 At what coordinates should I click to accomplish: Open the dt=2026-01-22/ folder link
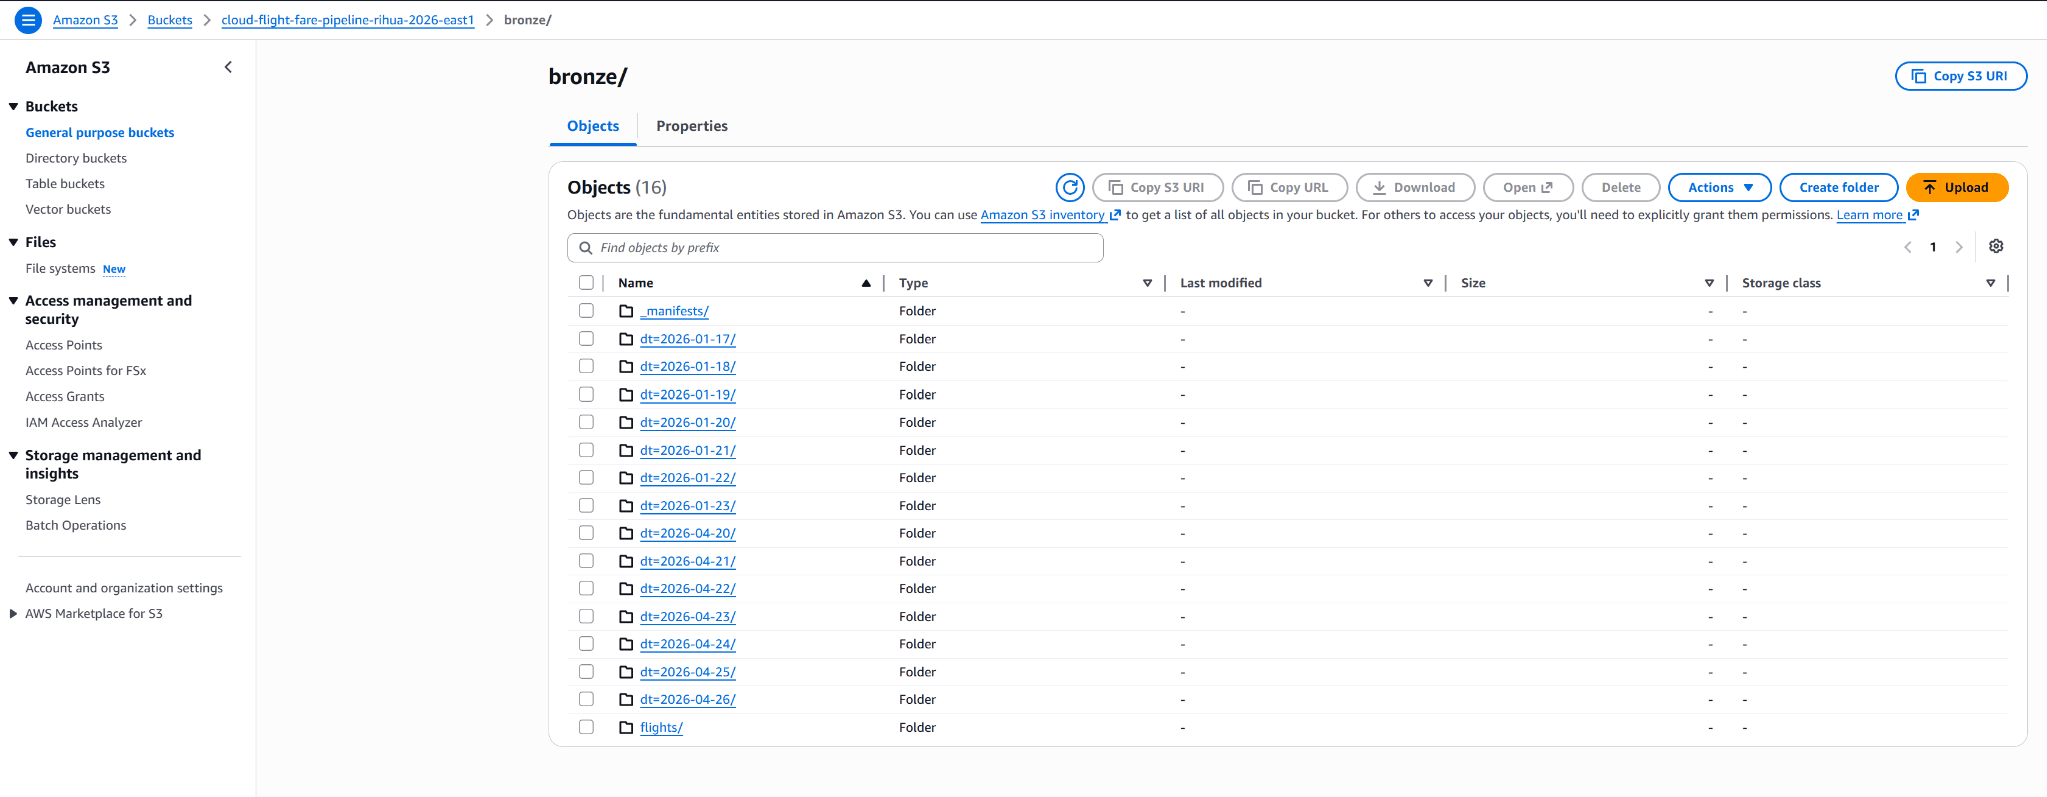coord(688,478)
